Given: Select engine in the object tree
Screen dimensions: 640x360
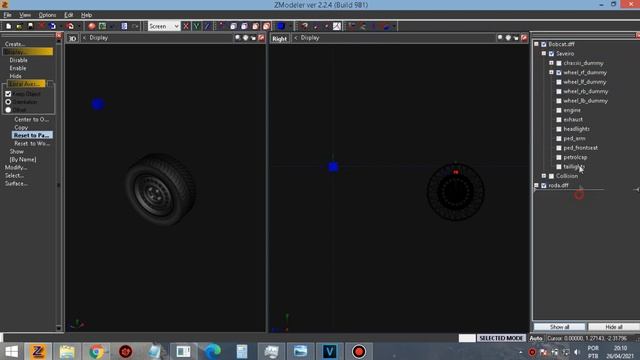Looking at the screenshot, I should pos(572,110).
